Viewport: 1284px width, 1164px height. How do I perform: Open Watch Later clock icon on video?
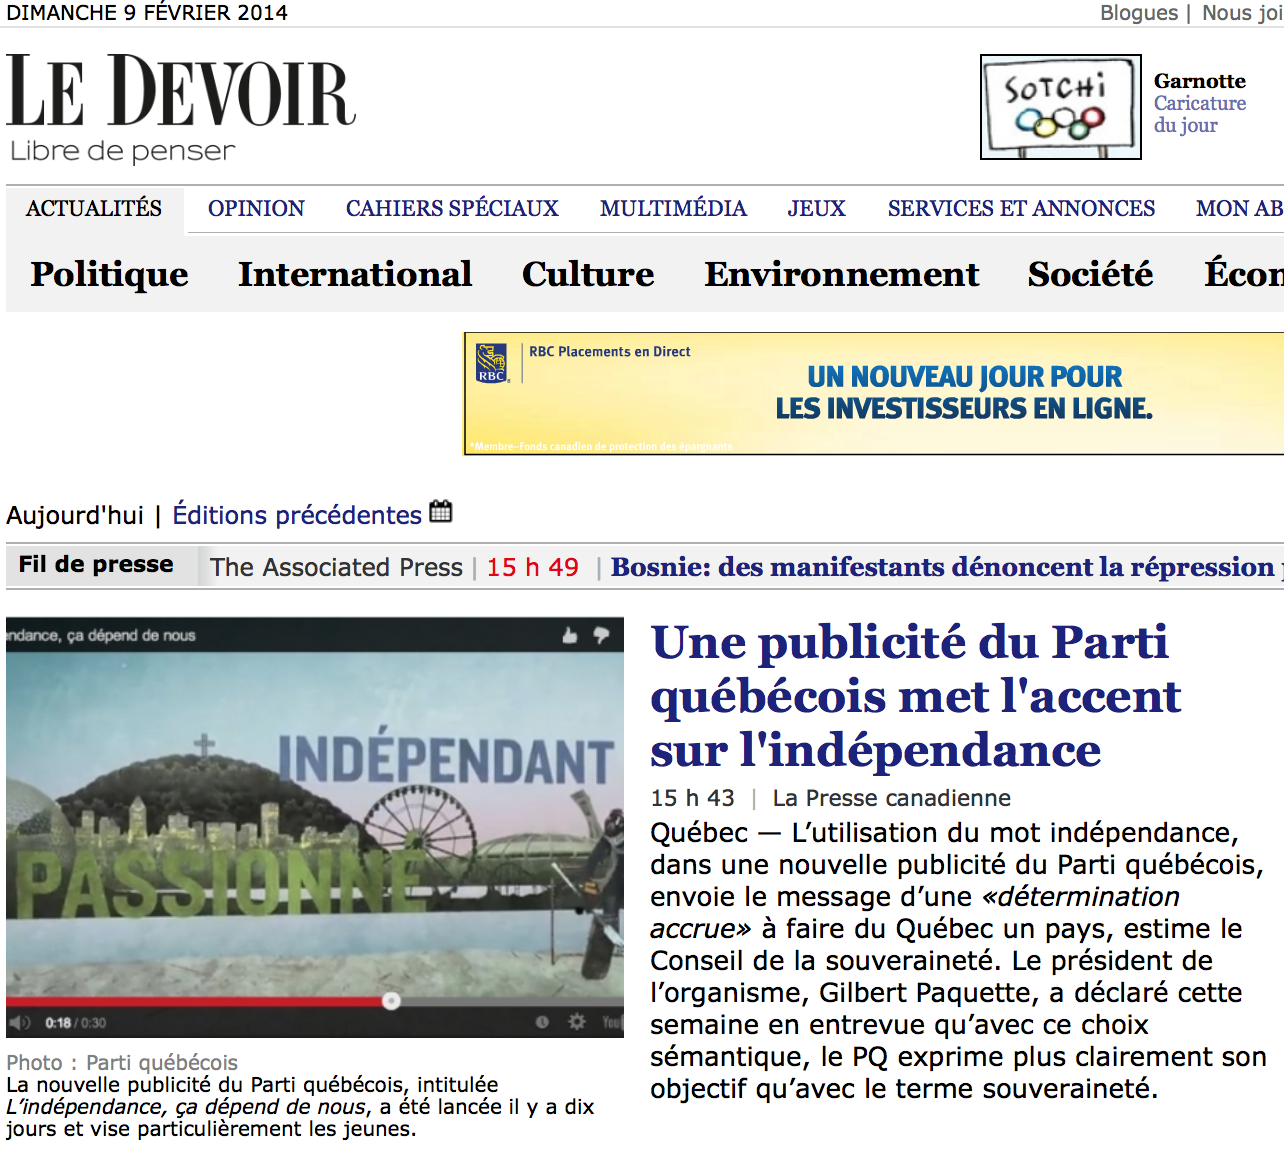542,1022
